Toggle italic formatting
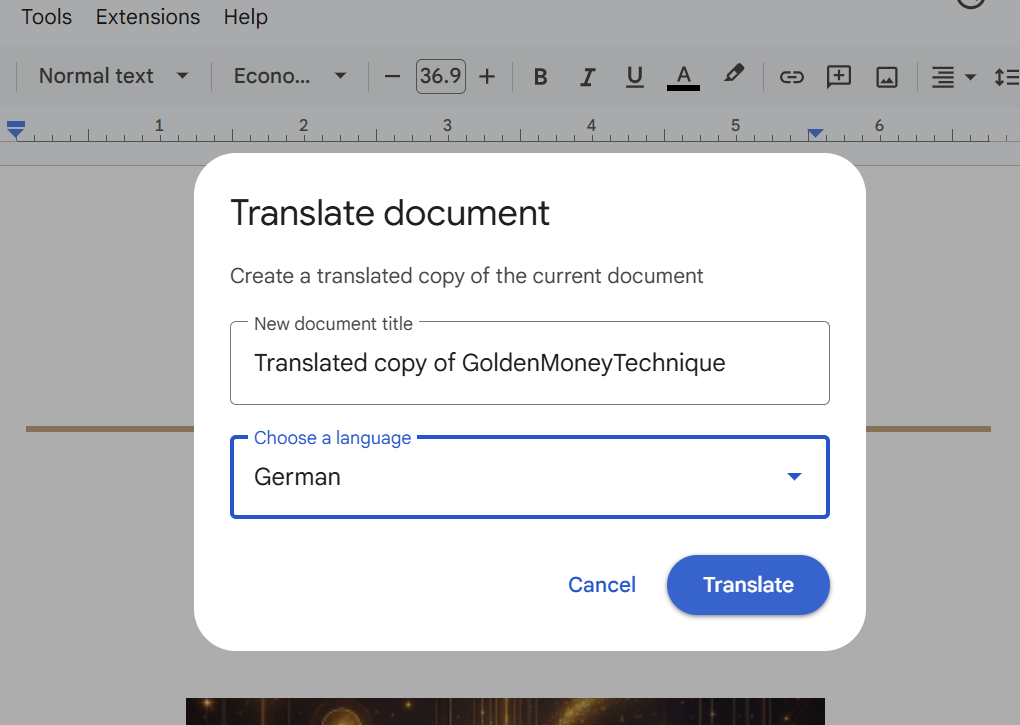Viewport: 1020px width, 725px height. tap(587, 77)
